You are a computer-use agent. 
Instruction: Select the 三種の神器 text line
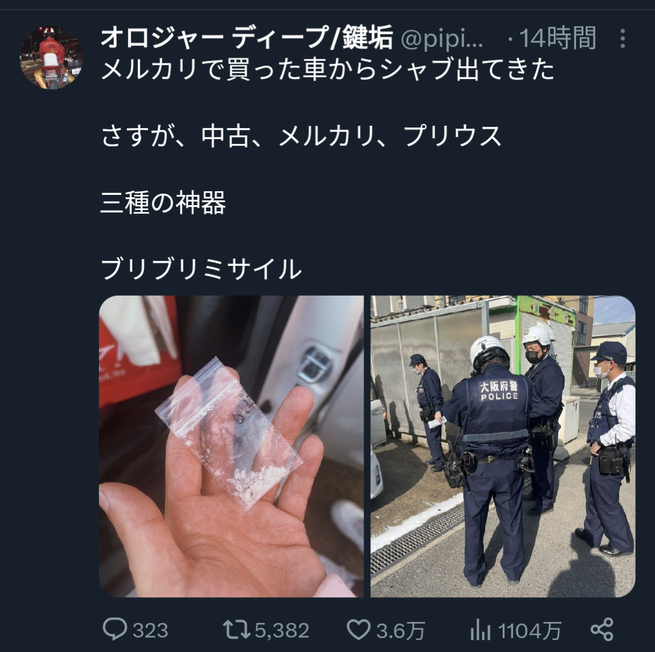(x=163, y=203)
